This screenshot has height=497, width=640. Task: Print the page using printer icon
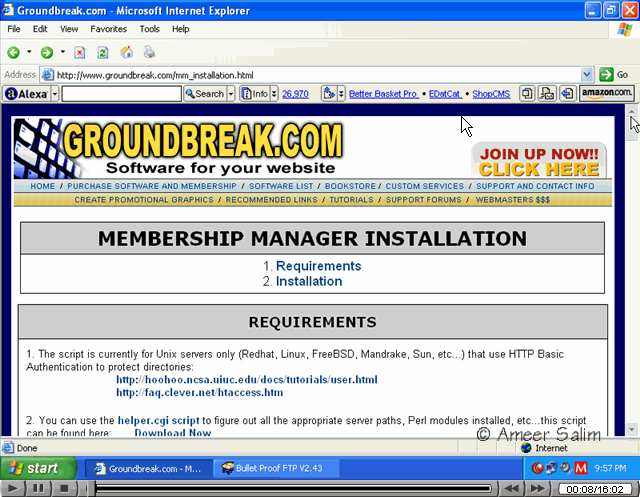coord(149,52)
